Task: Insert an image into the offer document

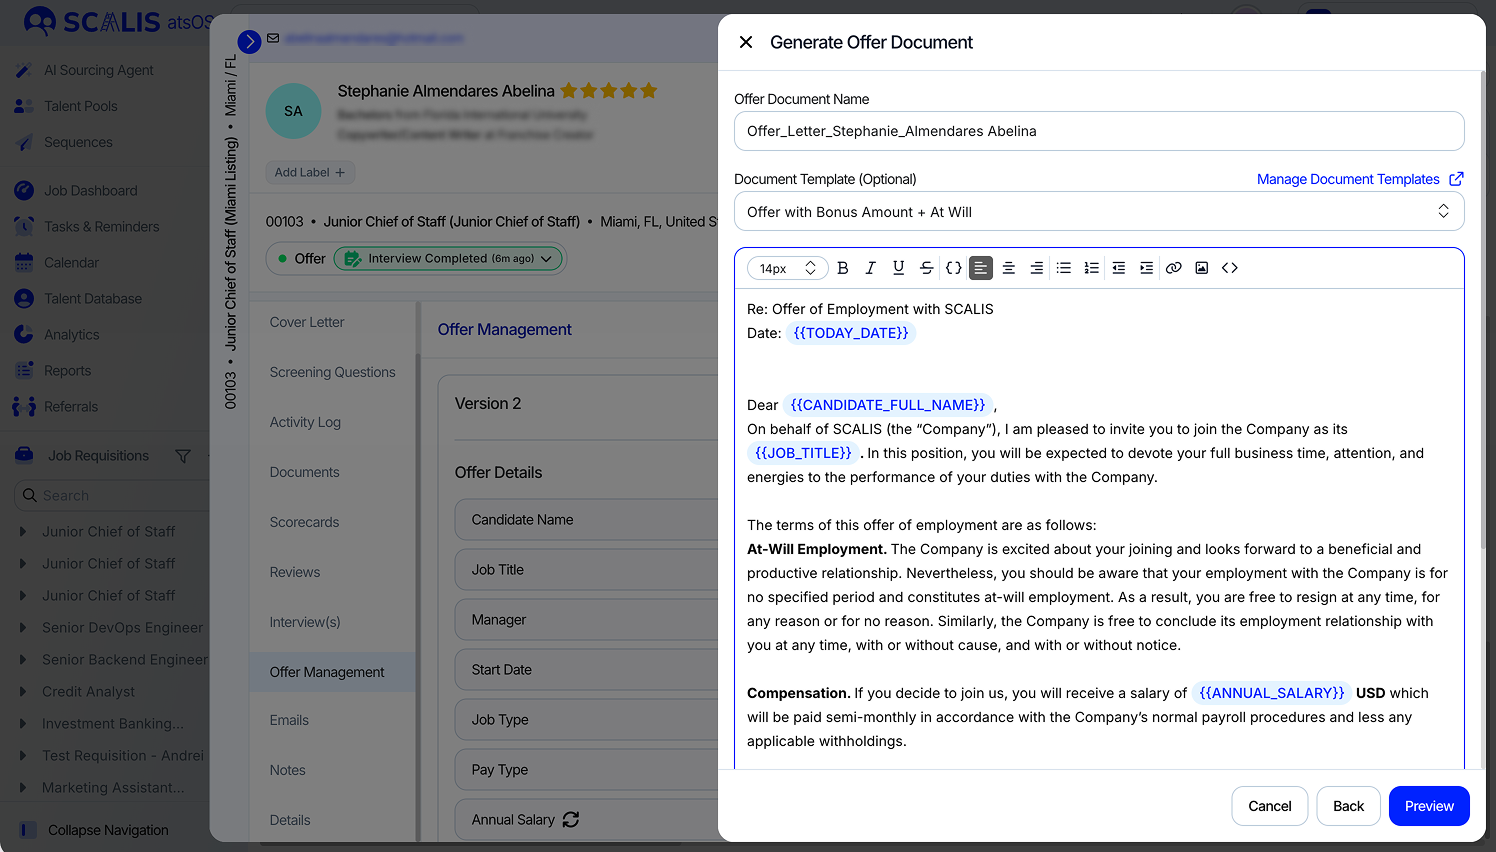Action: pyautogui.click(x=1201, y=268)
